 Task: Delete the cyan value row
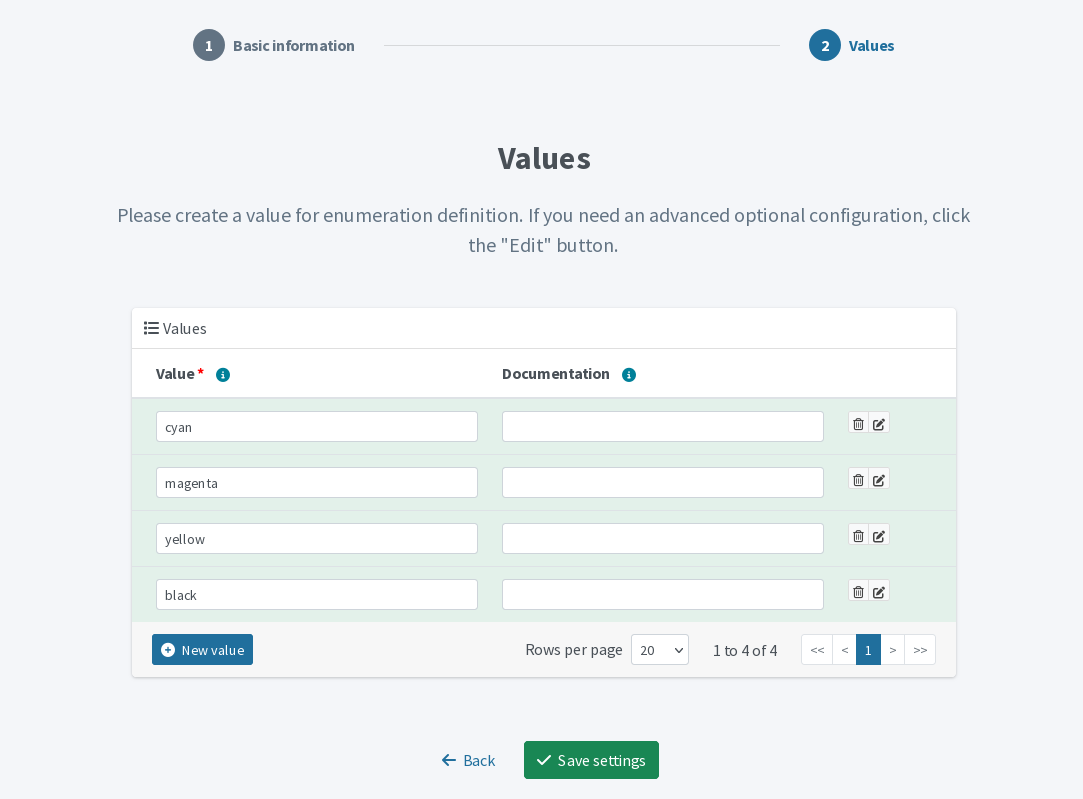pos(857,423)
